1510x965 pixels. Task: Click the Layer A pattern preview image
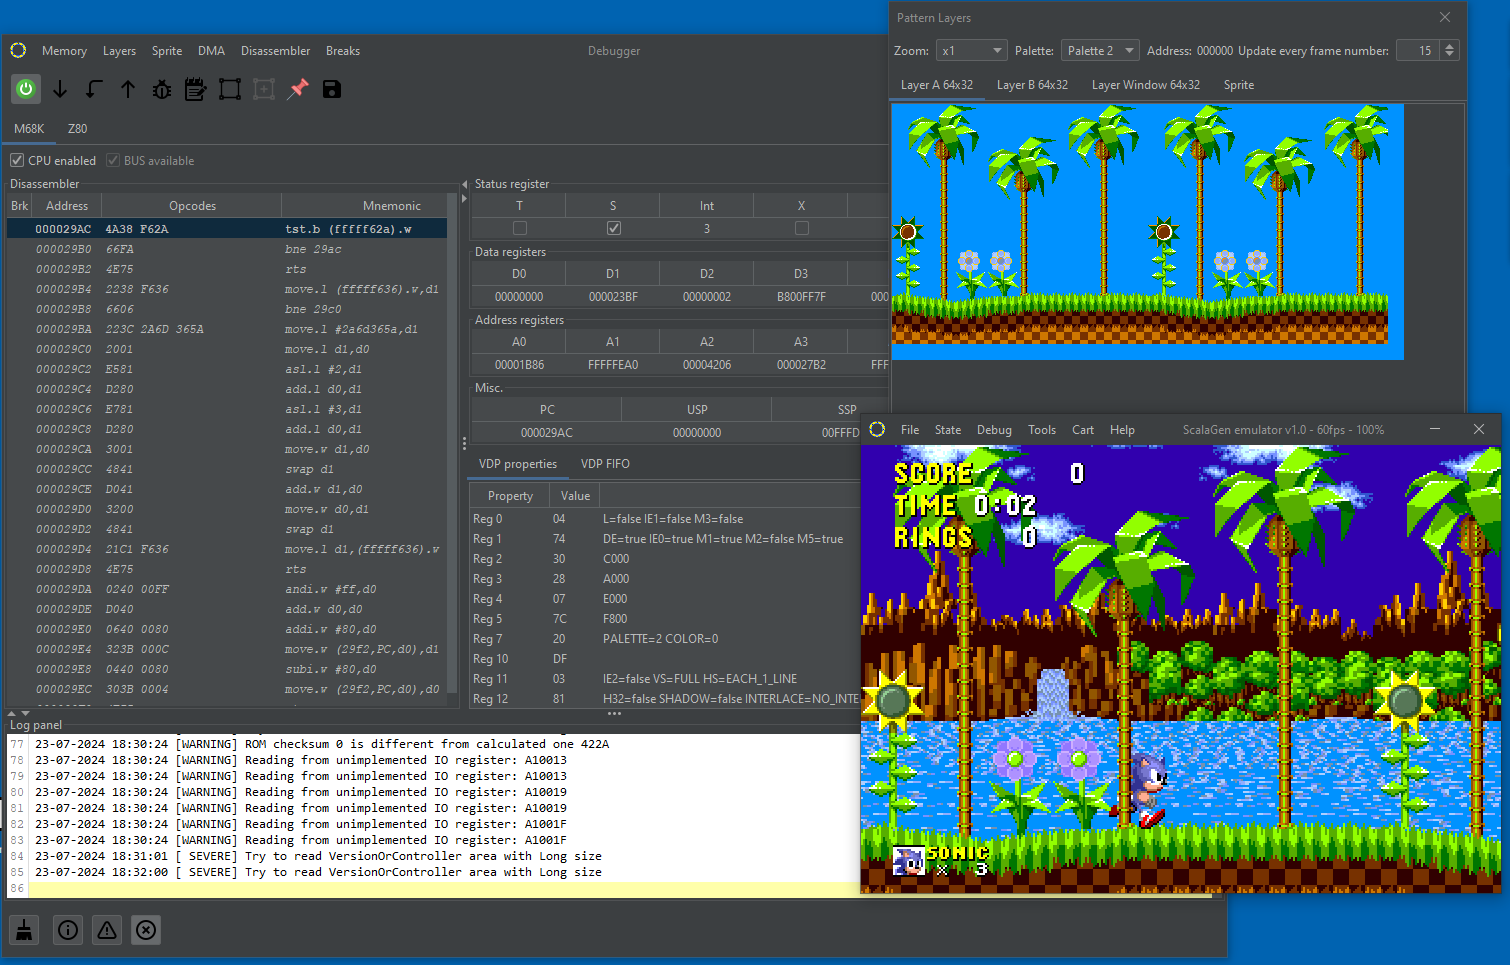click(x=1147, y=231)
